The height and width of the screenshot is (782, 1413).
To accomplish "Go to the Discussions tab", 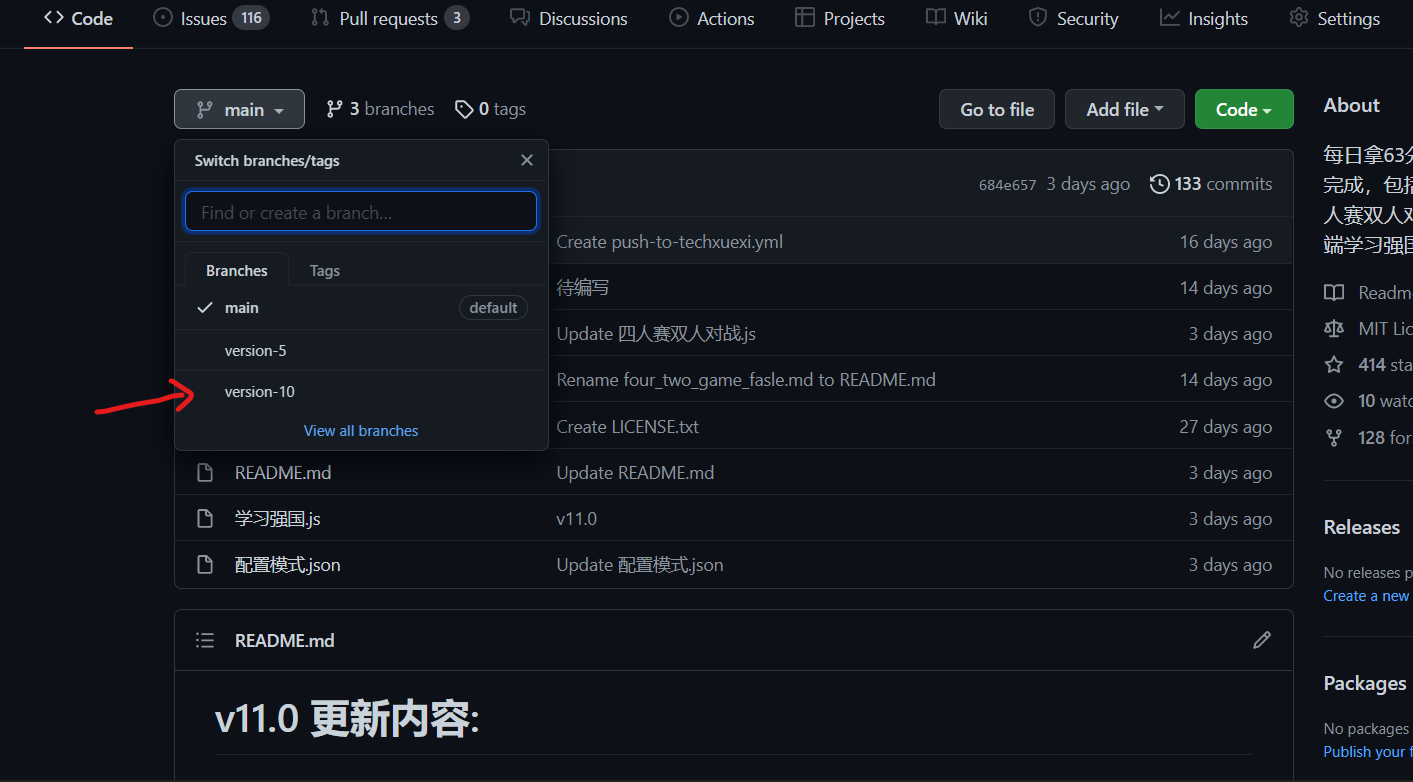I will [570, 18].
